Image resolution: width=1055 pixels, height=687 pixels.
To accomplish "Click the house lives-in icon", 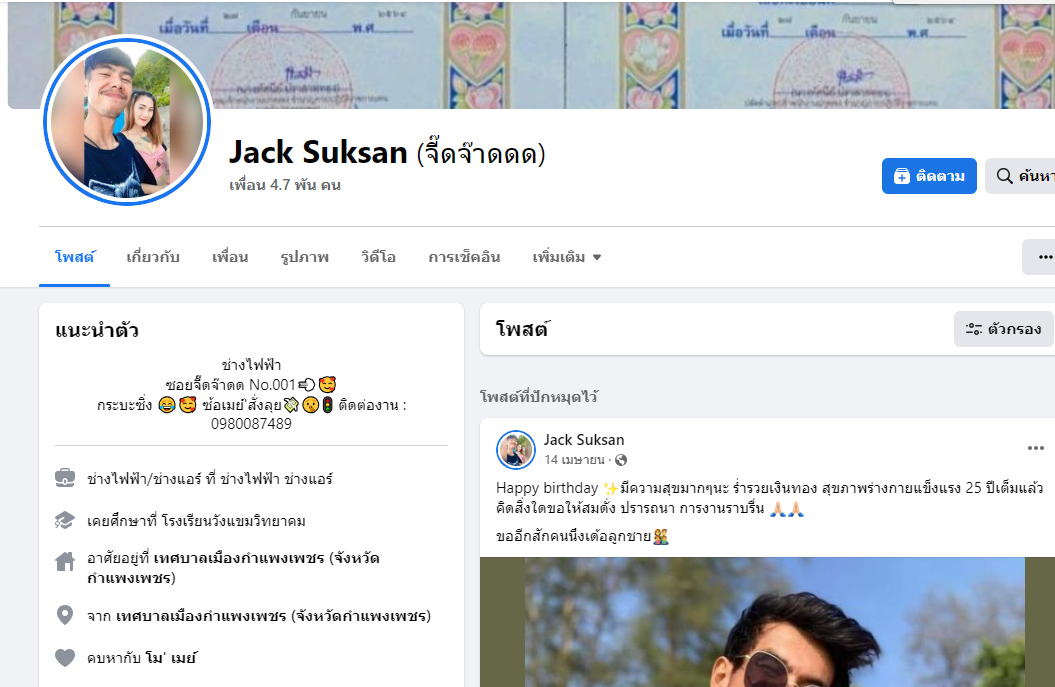I will click(65, 561).
